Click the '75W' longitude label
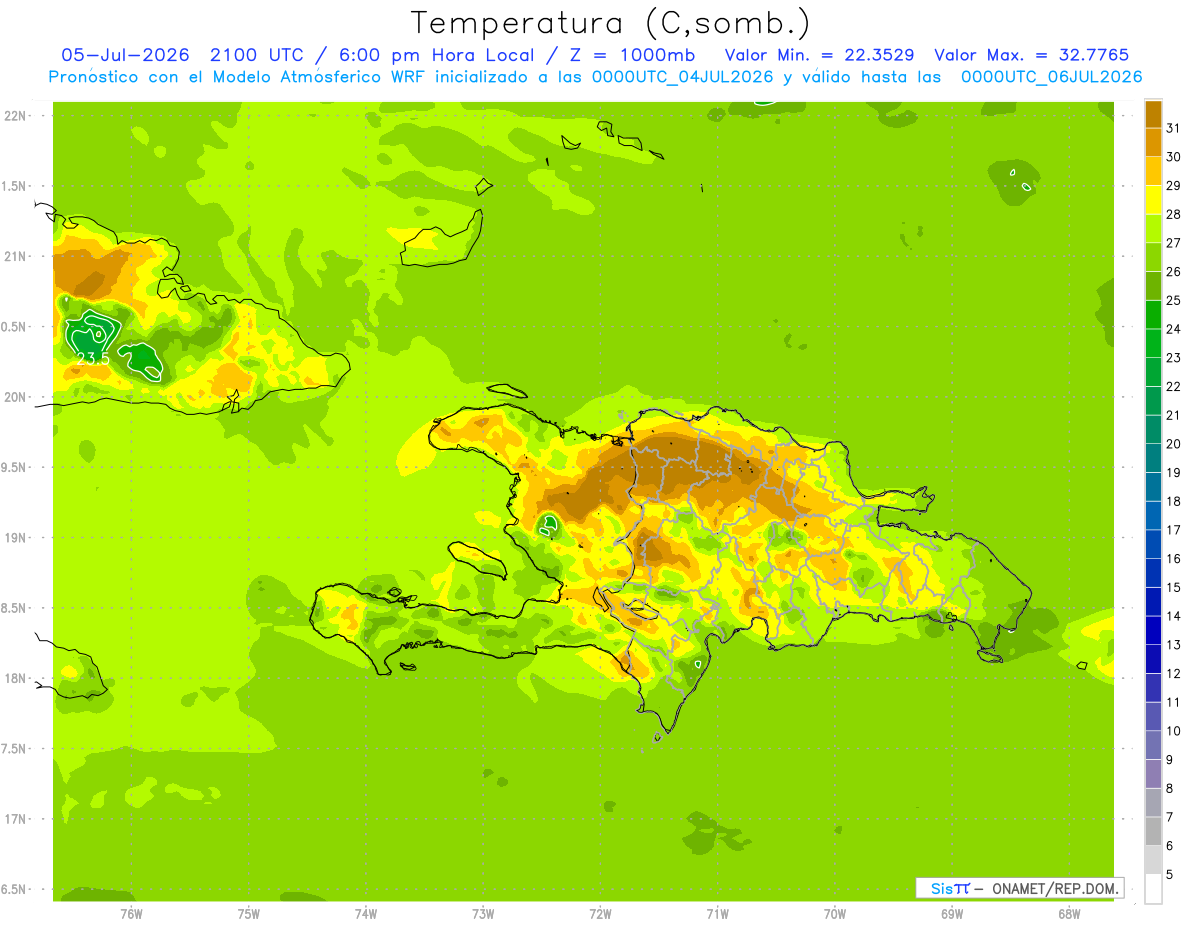Image resolution: width=1200 pixels, height=927 pixels. coord(249,914)
